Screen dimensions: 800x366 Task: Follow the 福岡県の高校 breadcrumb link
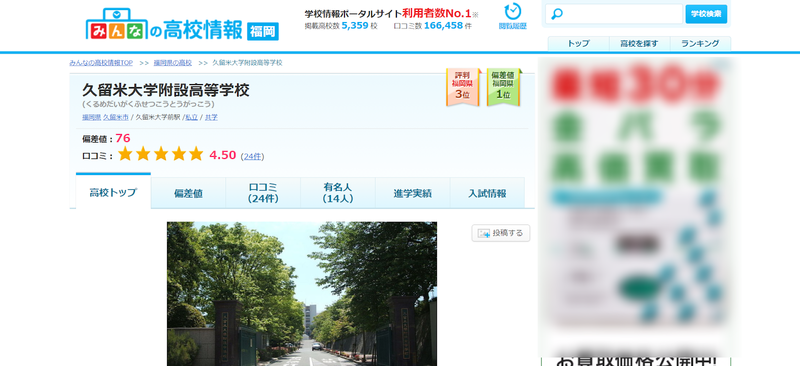(x=173, y=63)
